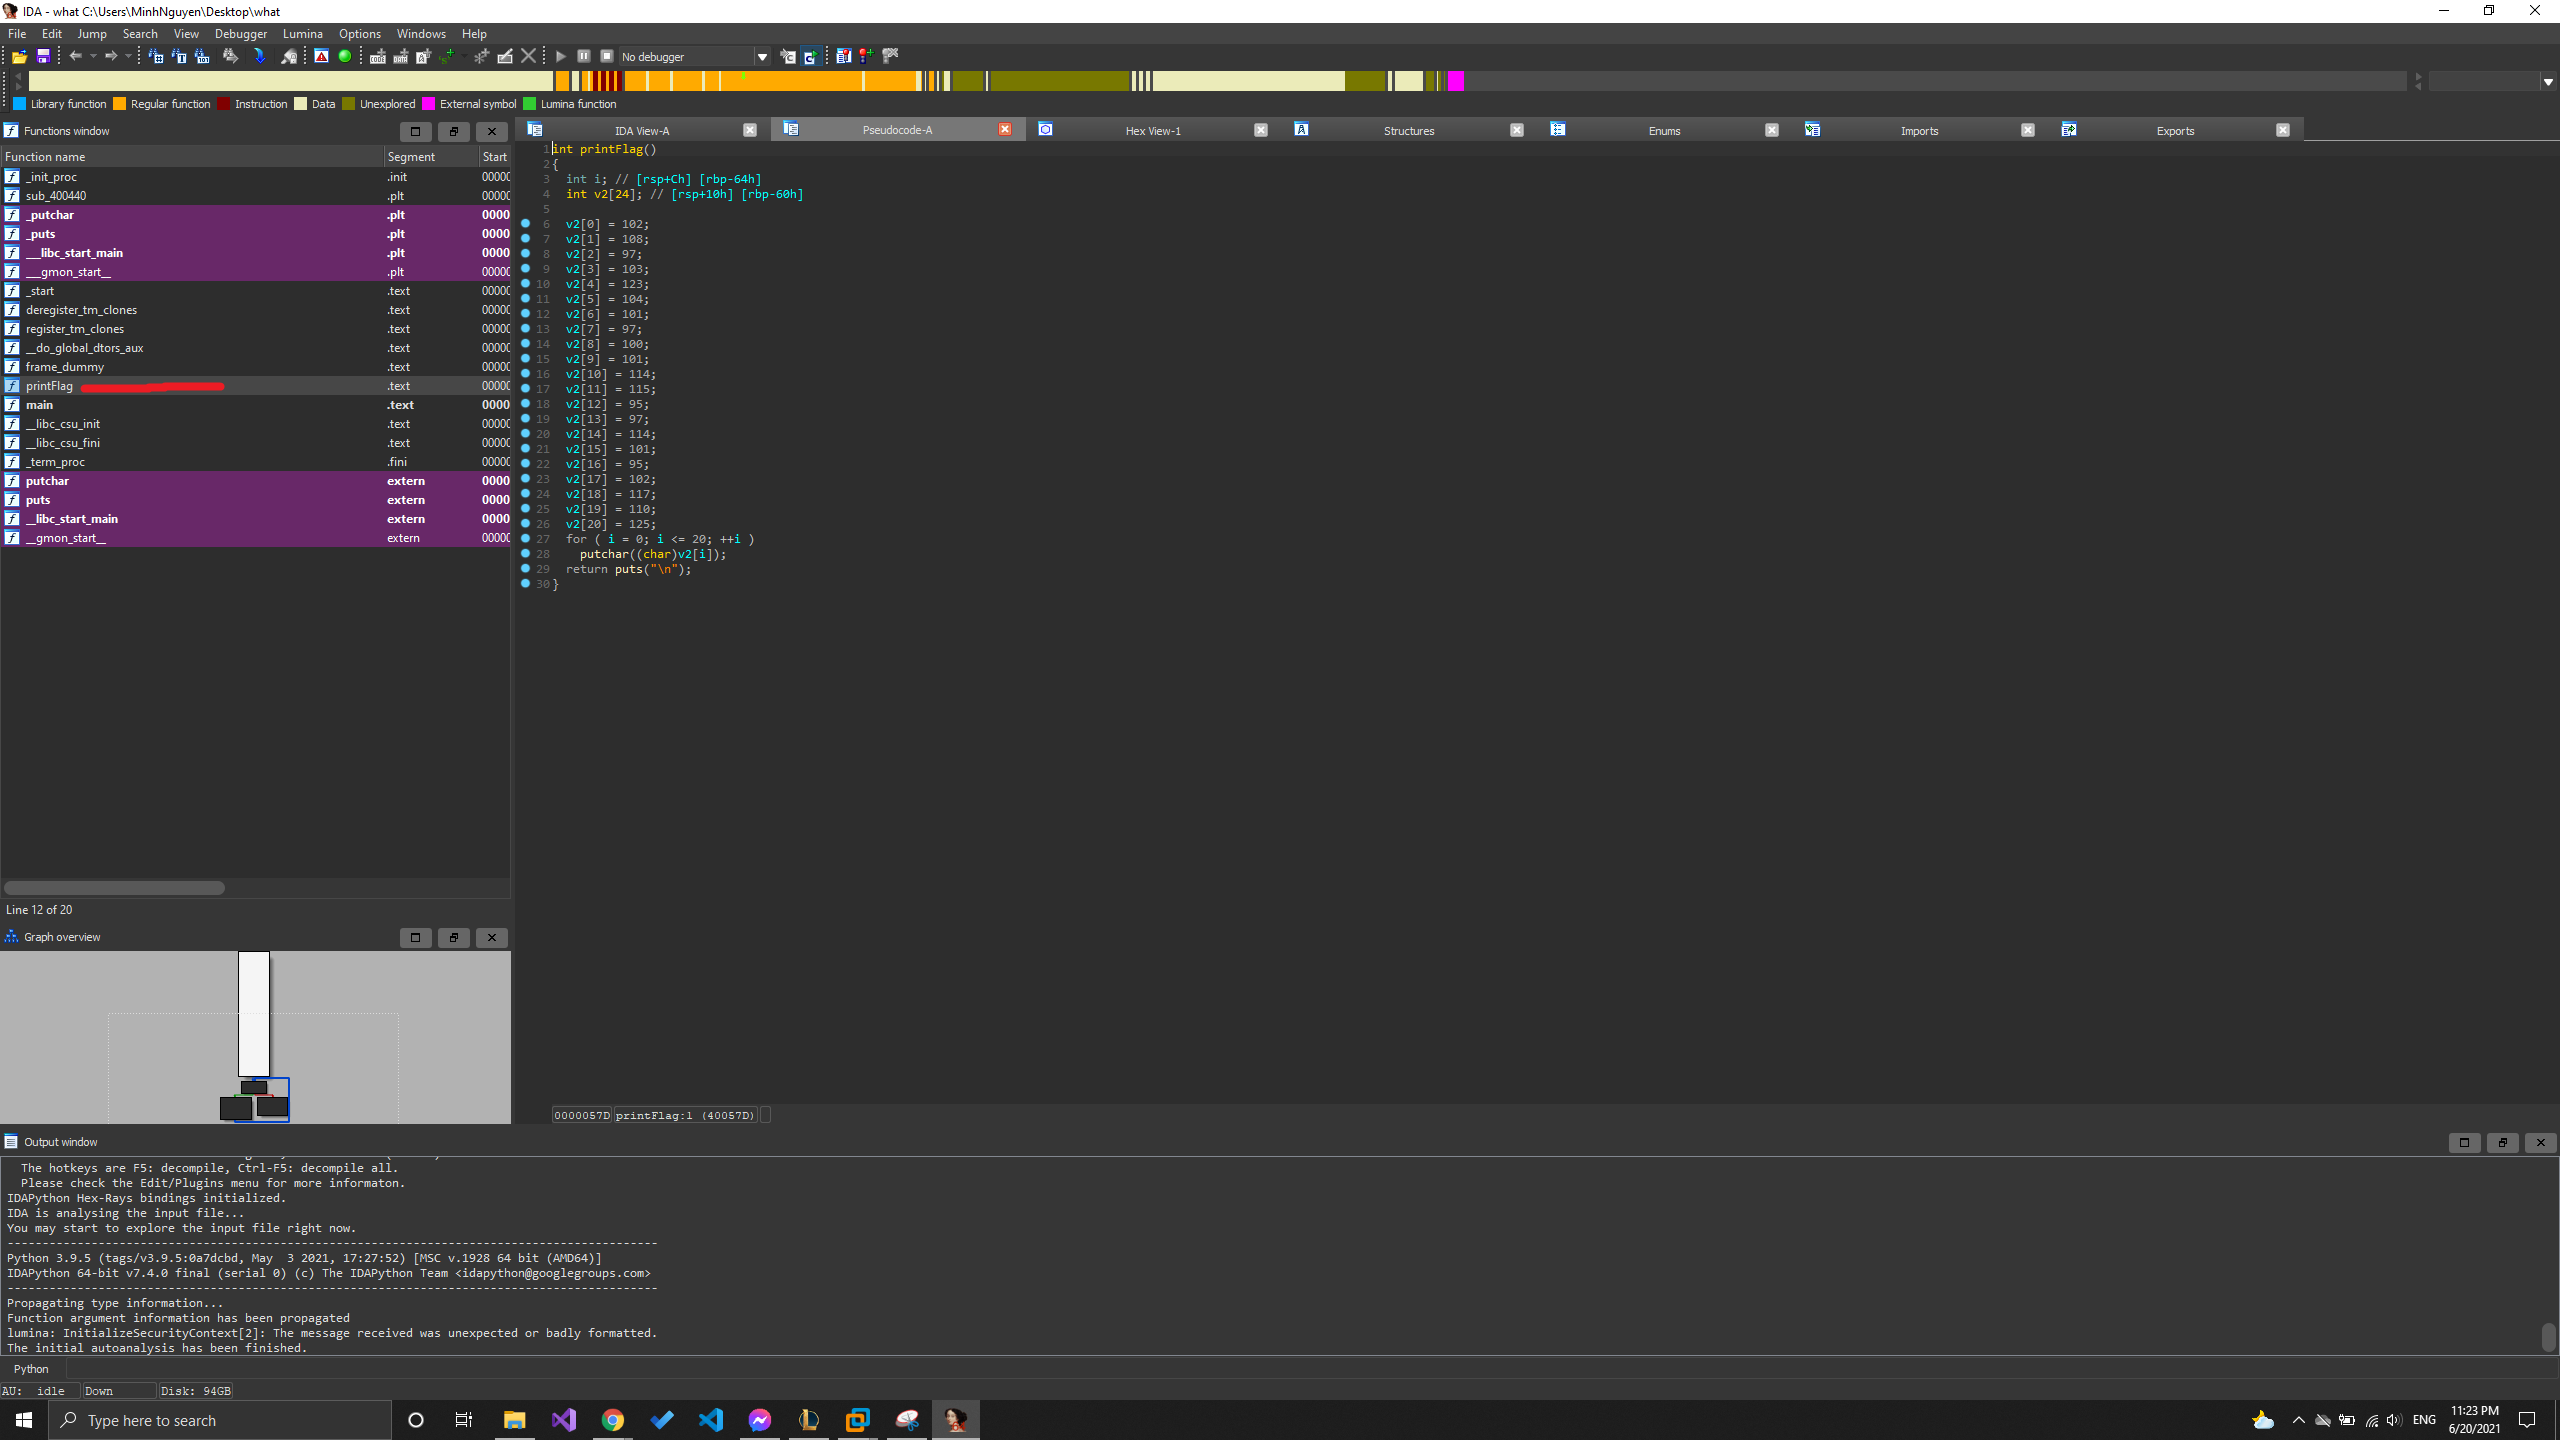The width and height of the screenshot is (2560, 1440).
Task: Close the Output window panel
Action: pyautogui.click(x=2541, y=1143)
